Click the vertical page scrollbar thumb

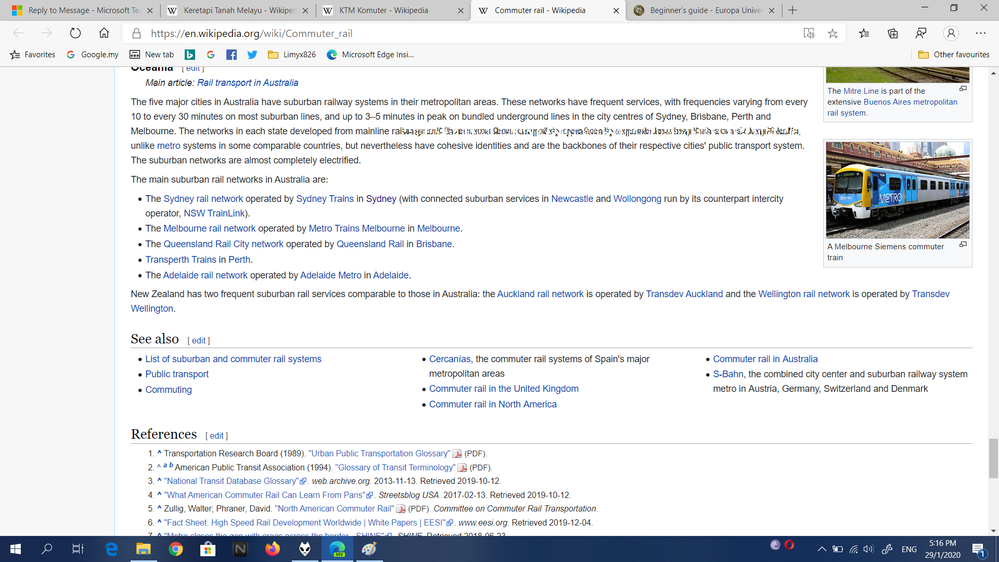(993, 458)
